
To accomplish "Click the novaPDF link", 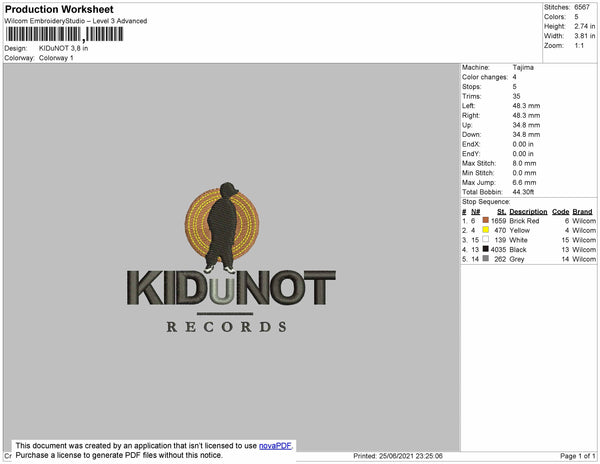I will coord(275,446).
